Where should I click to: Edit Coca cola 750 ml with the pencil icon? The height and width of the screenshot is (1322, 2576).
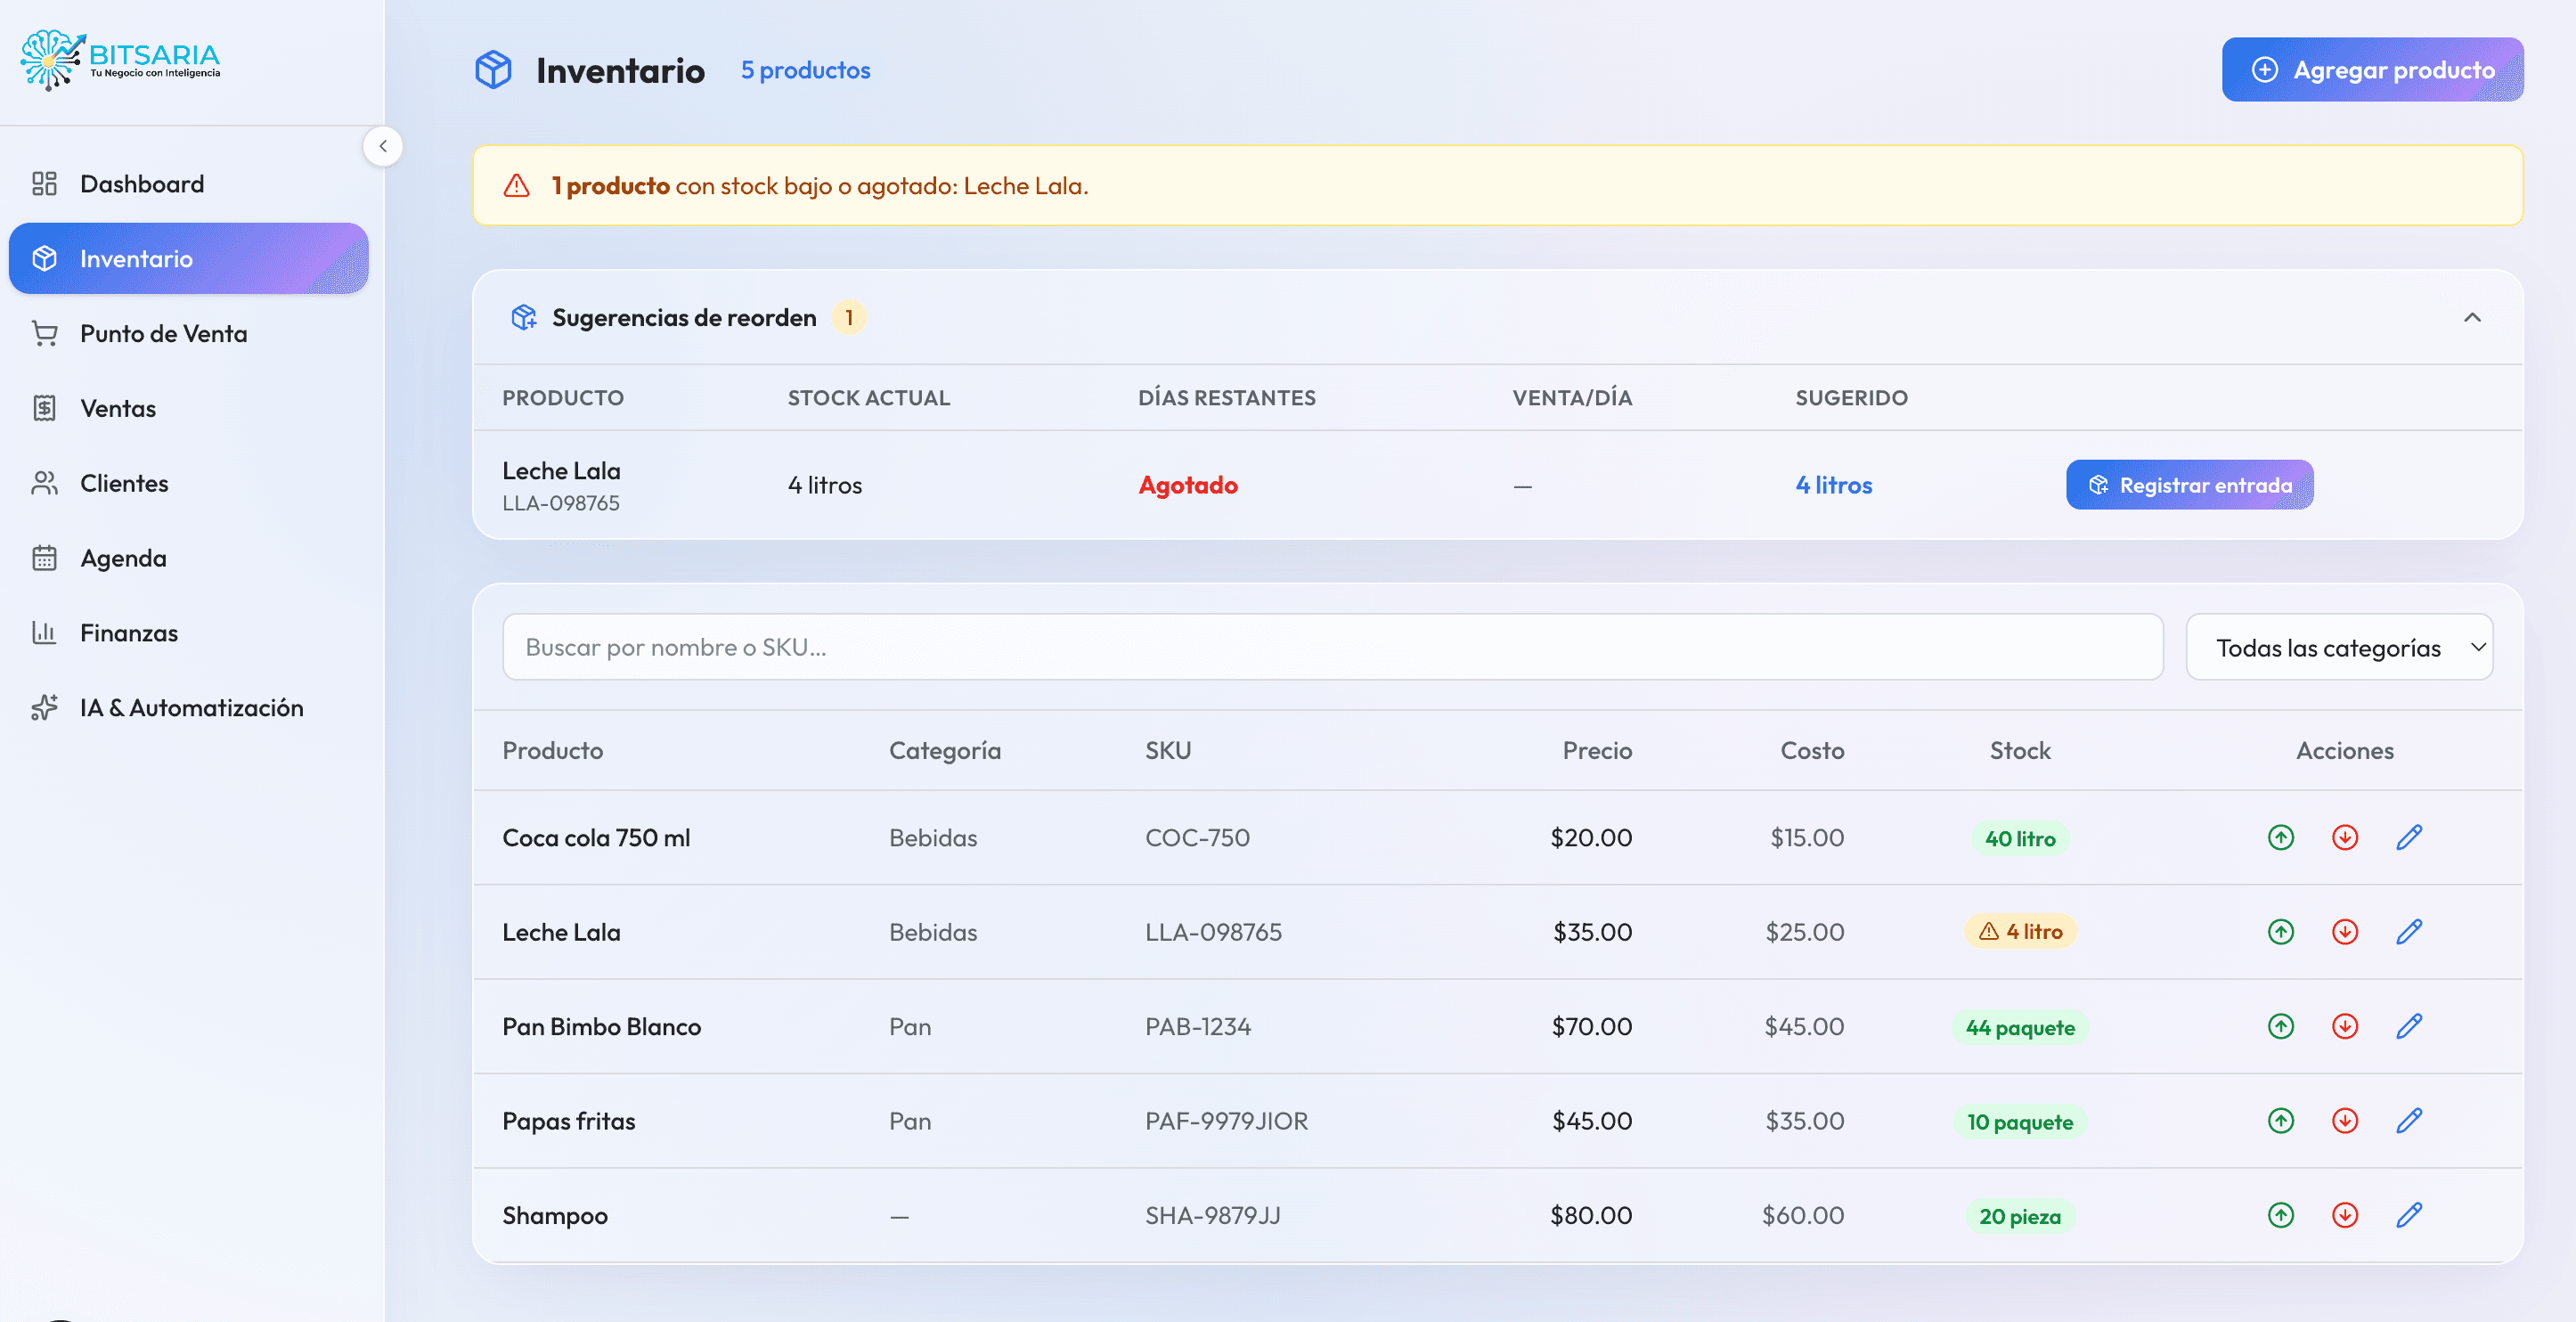[x=2409, y=837]
